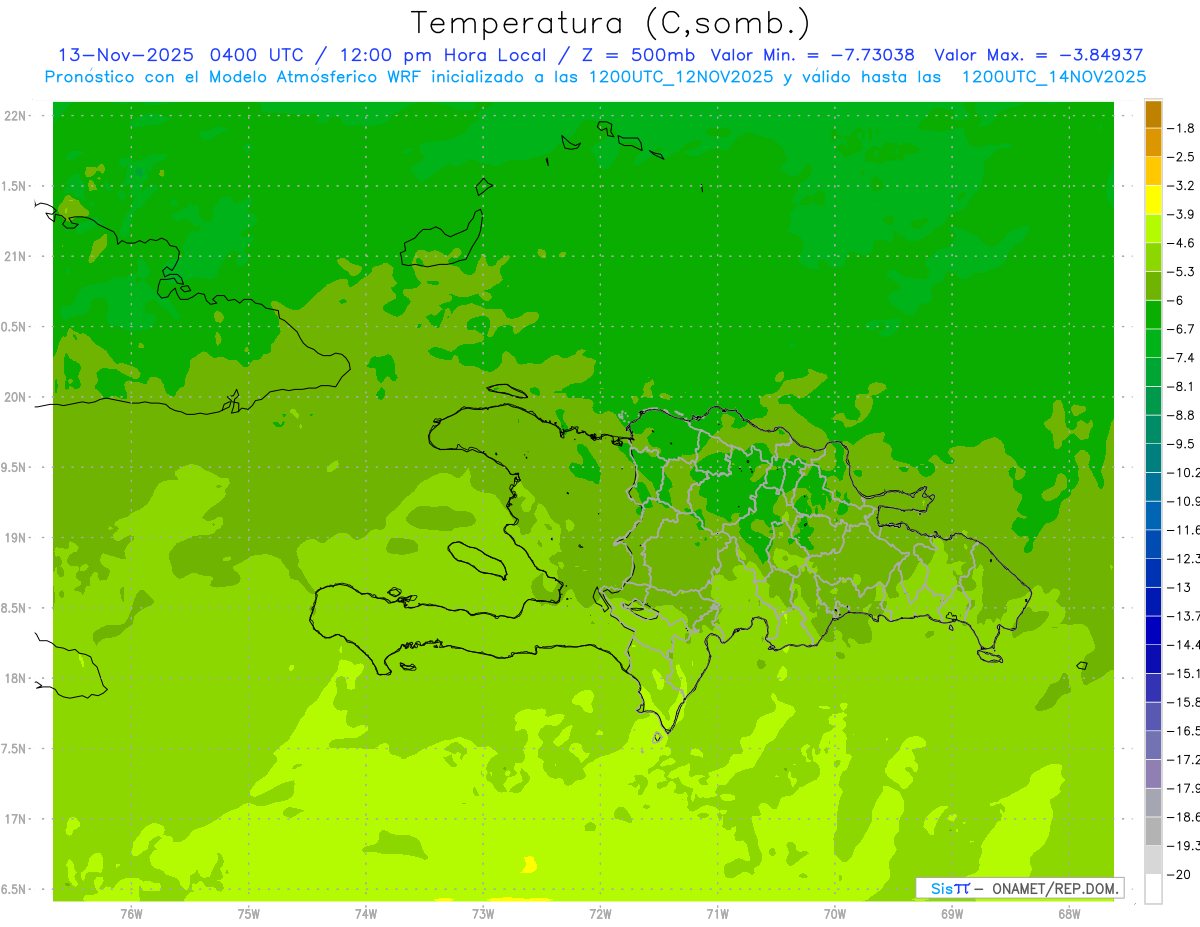Click the '-5.3' legend value
The height and width of the screenshot is (927, 1200).
(x=1182, y=271)
